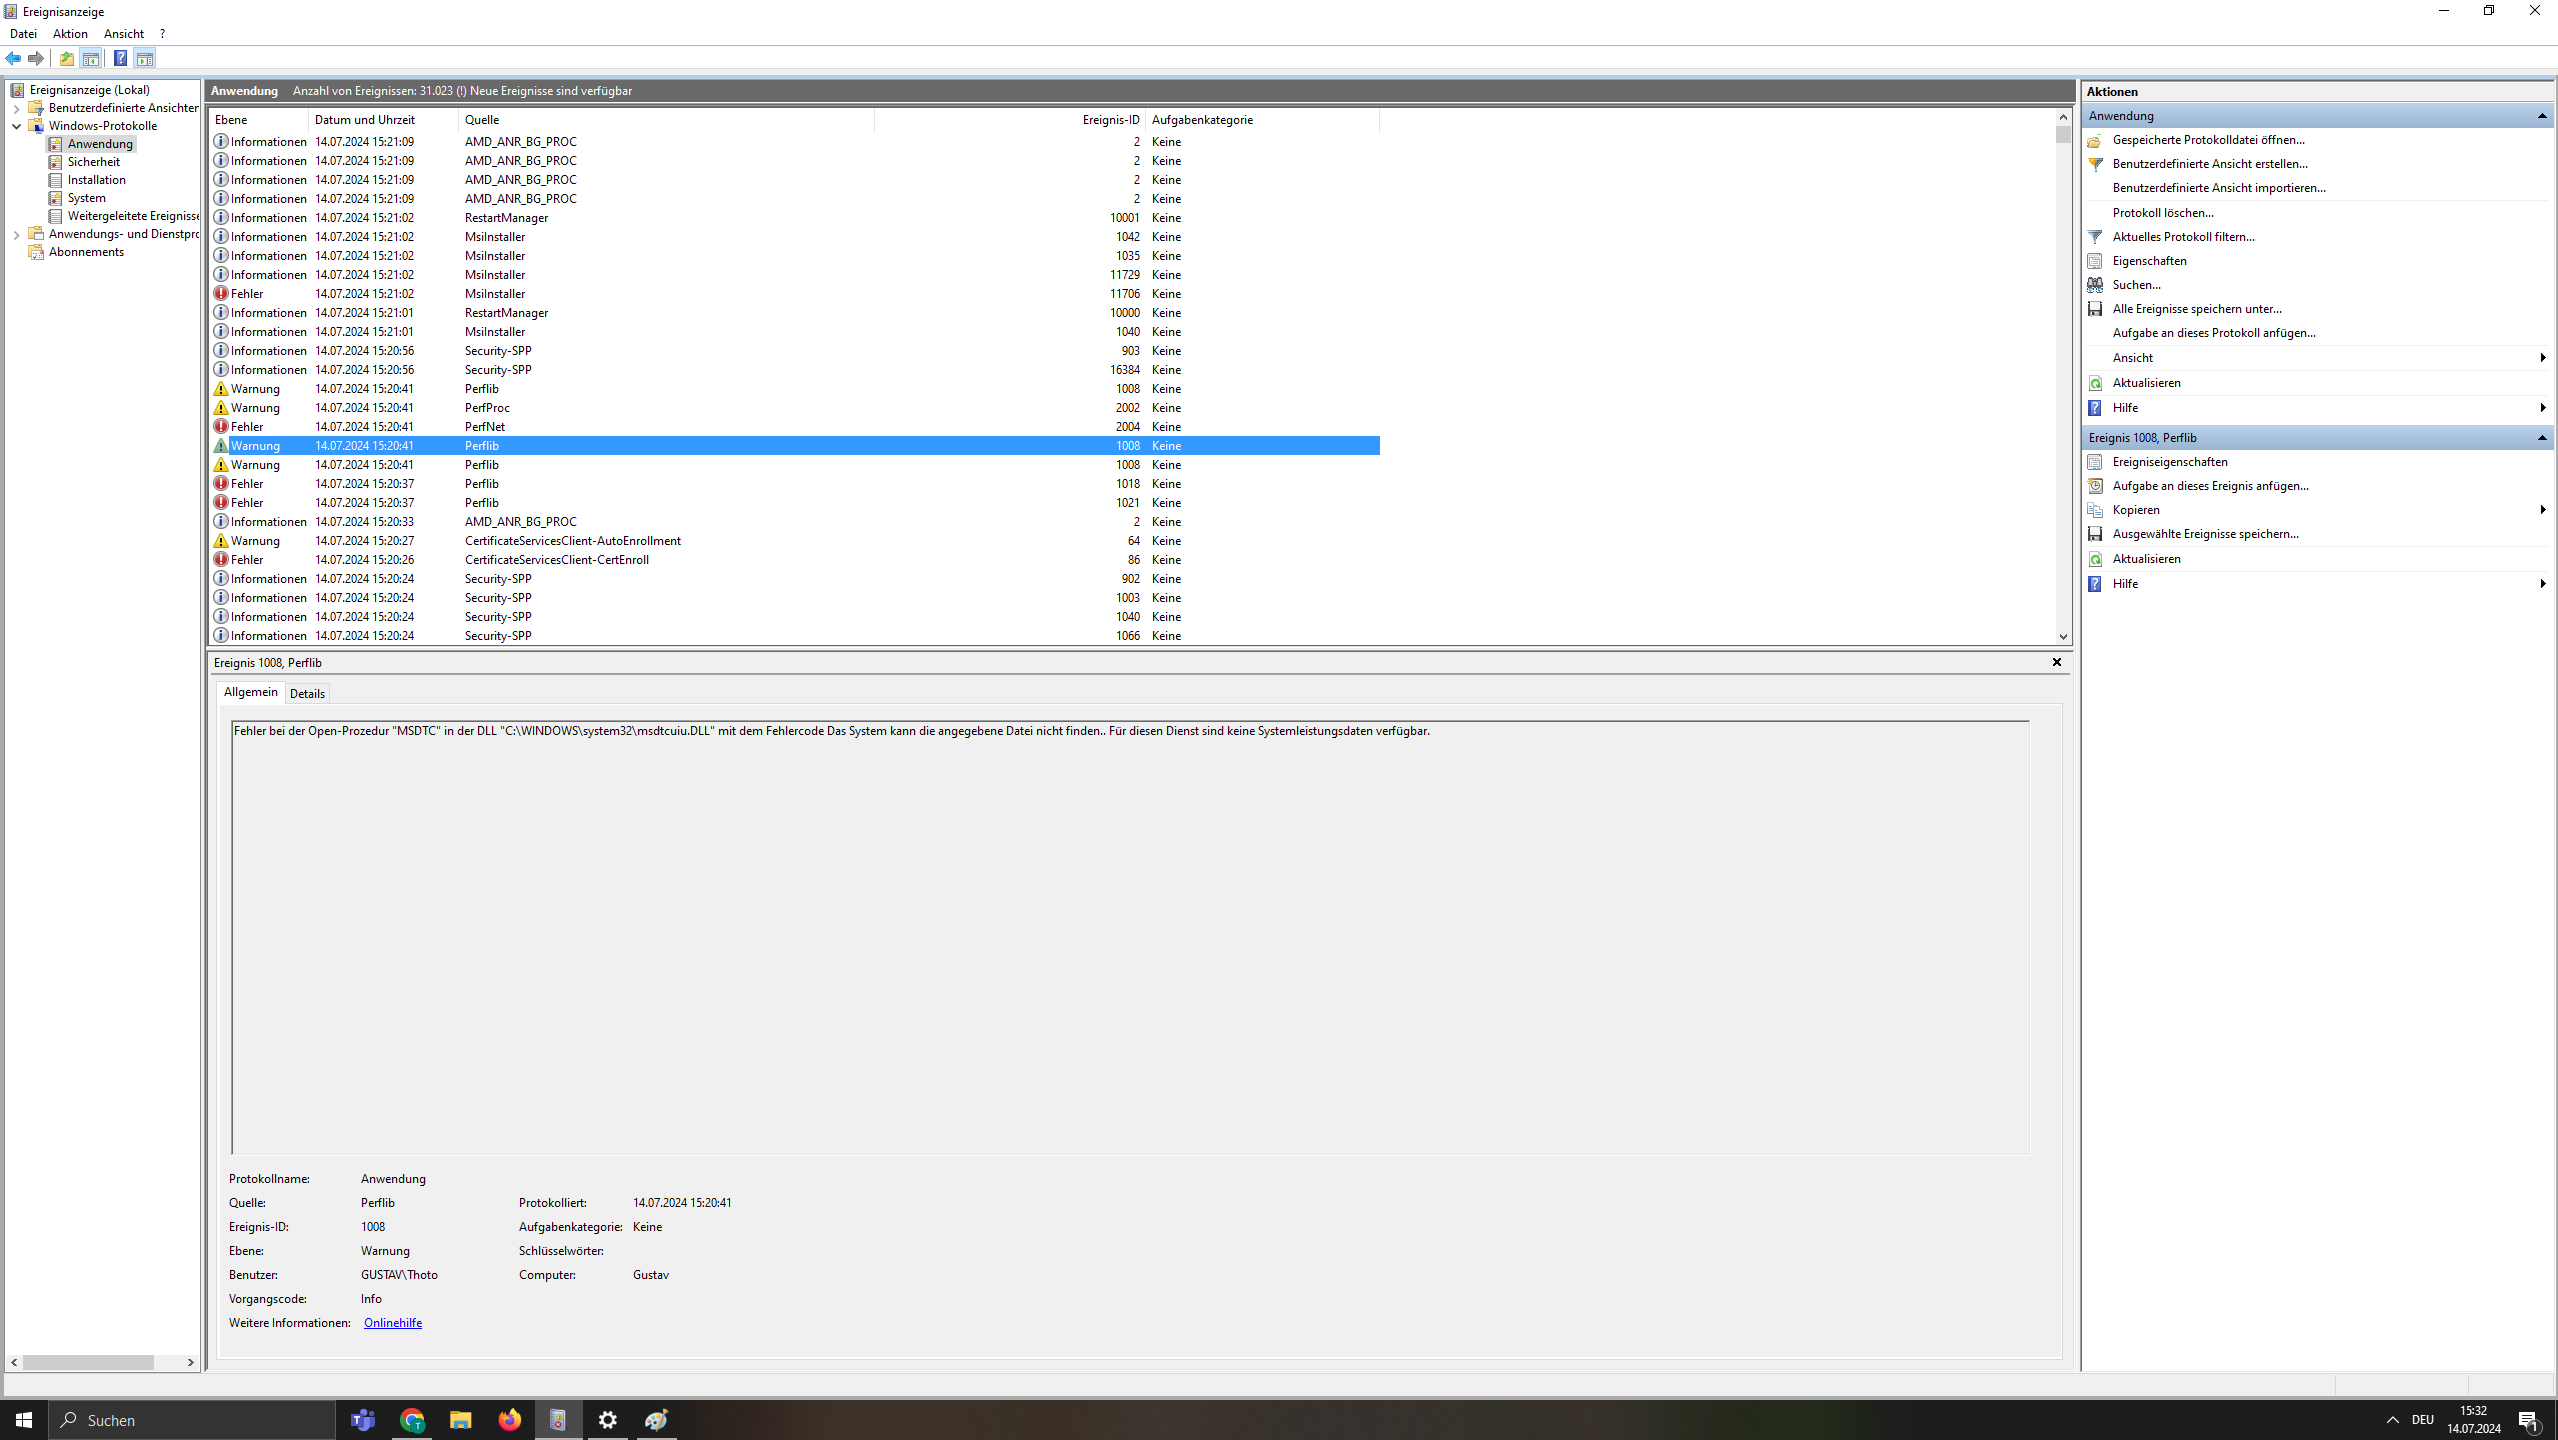Expand Anwendungs- und Dienstprotokolle node

pos(16,234)
